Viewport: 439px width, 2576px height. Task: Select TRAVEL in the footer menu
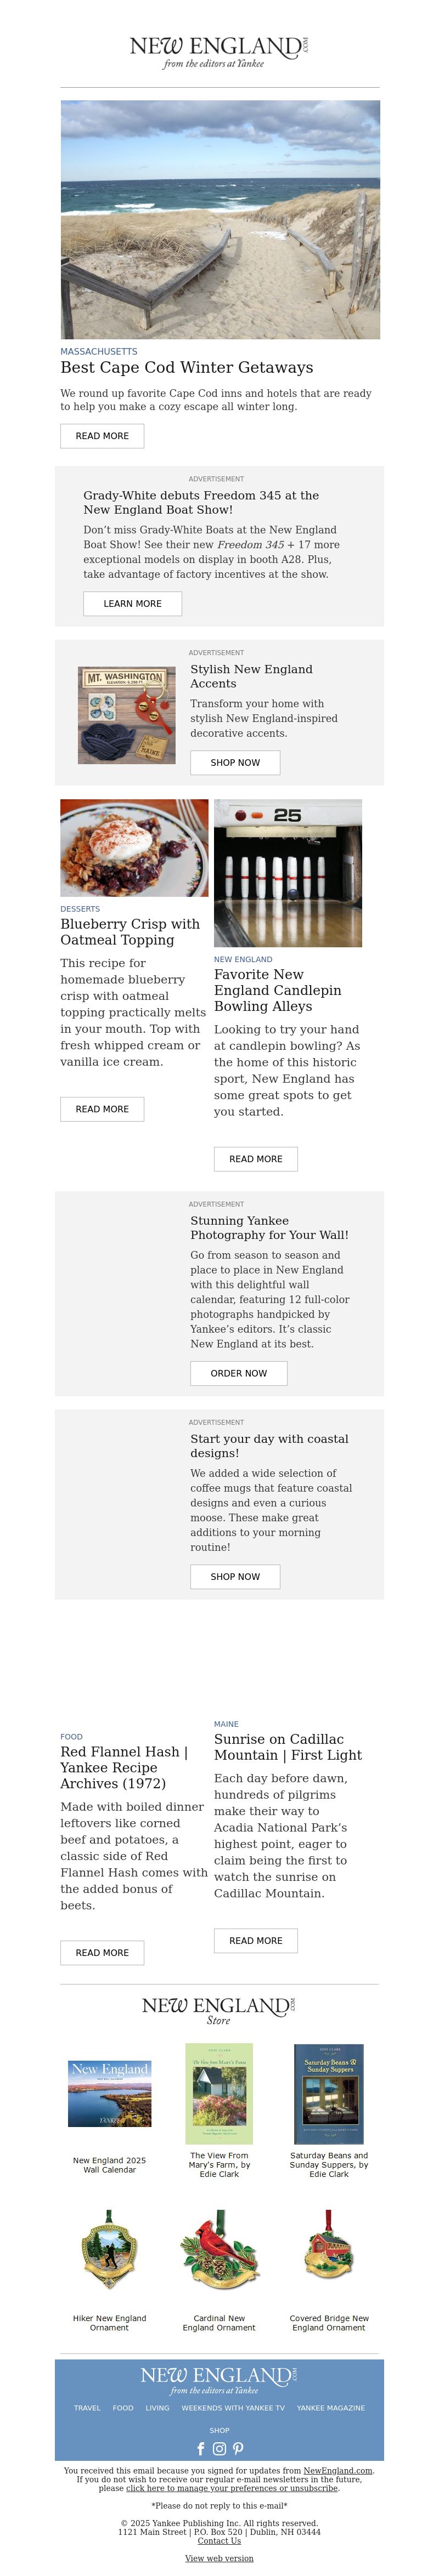pyautogui.click(x=87, y=2408)
